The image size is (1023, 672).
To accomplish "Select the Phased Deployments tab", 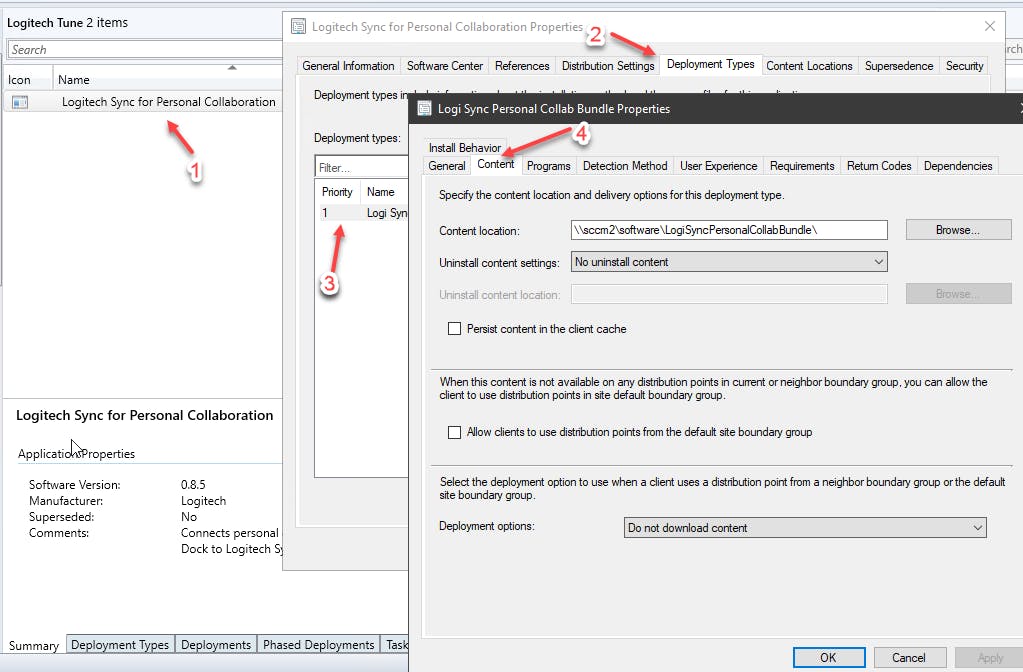I will pyautogui.click(x=318, y=645).
